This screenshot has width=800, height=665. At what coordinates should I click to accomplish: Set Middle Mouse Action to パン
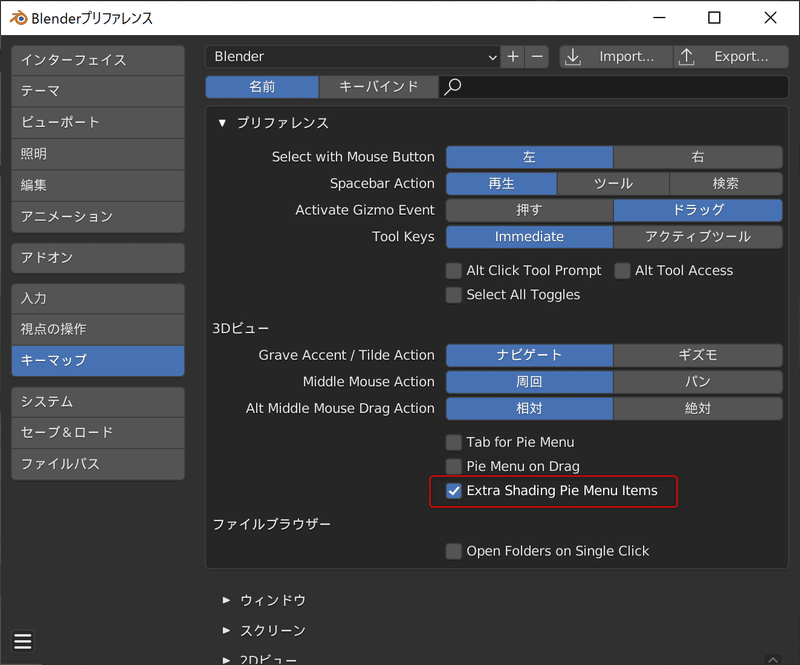pos(697,382)
